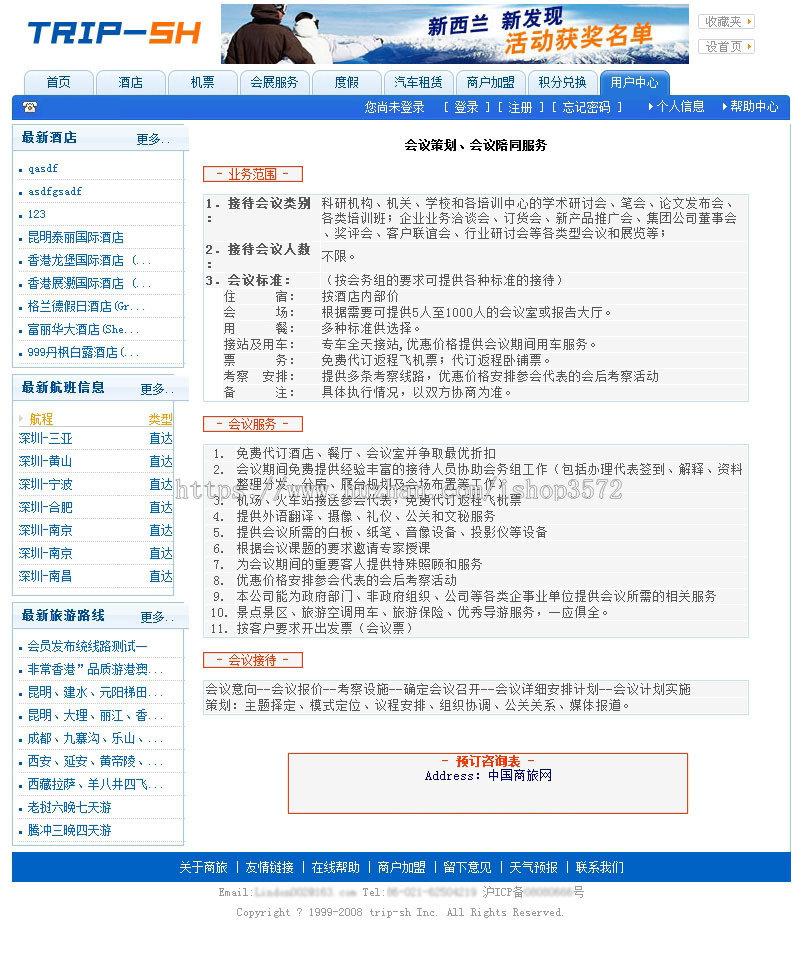This screenshot has width=799, height=975.
Task: Open route 非常香港品质港澳
Action: coord(95,670)
